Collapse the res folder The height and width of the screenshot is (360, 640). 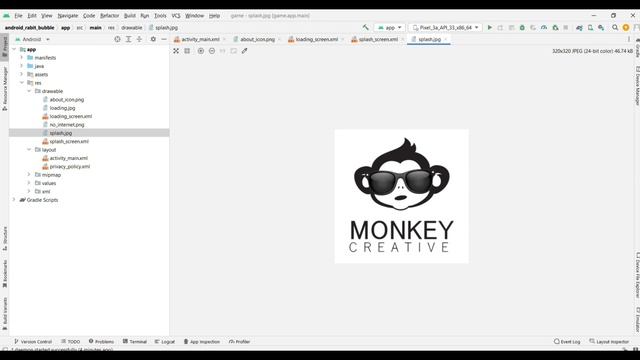[22, 82]
